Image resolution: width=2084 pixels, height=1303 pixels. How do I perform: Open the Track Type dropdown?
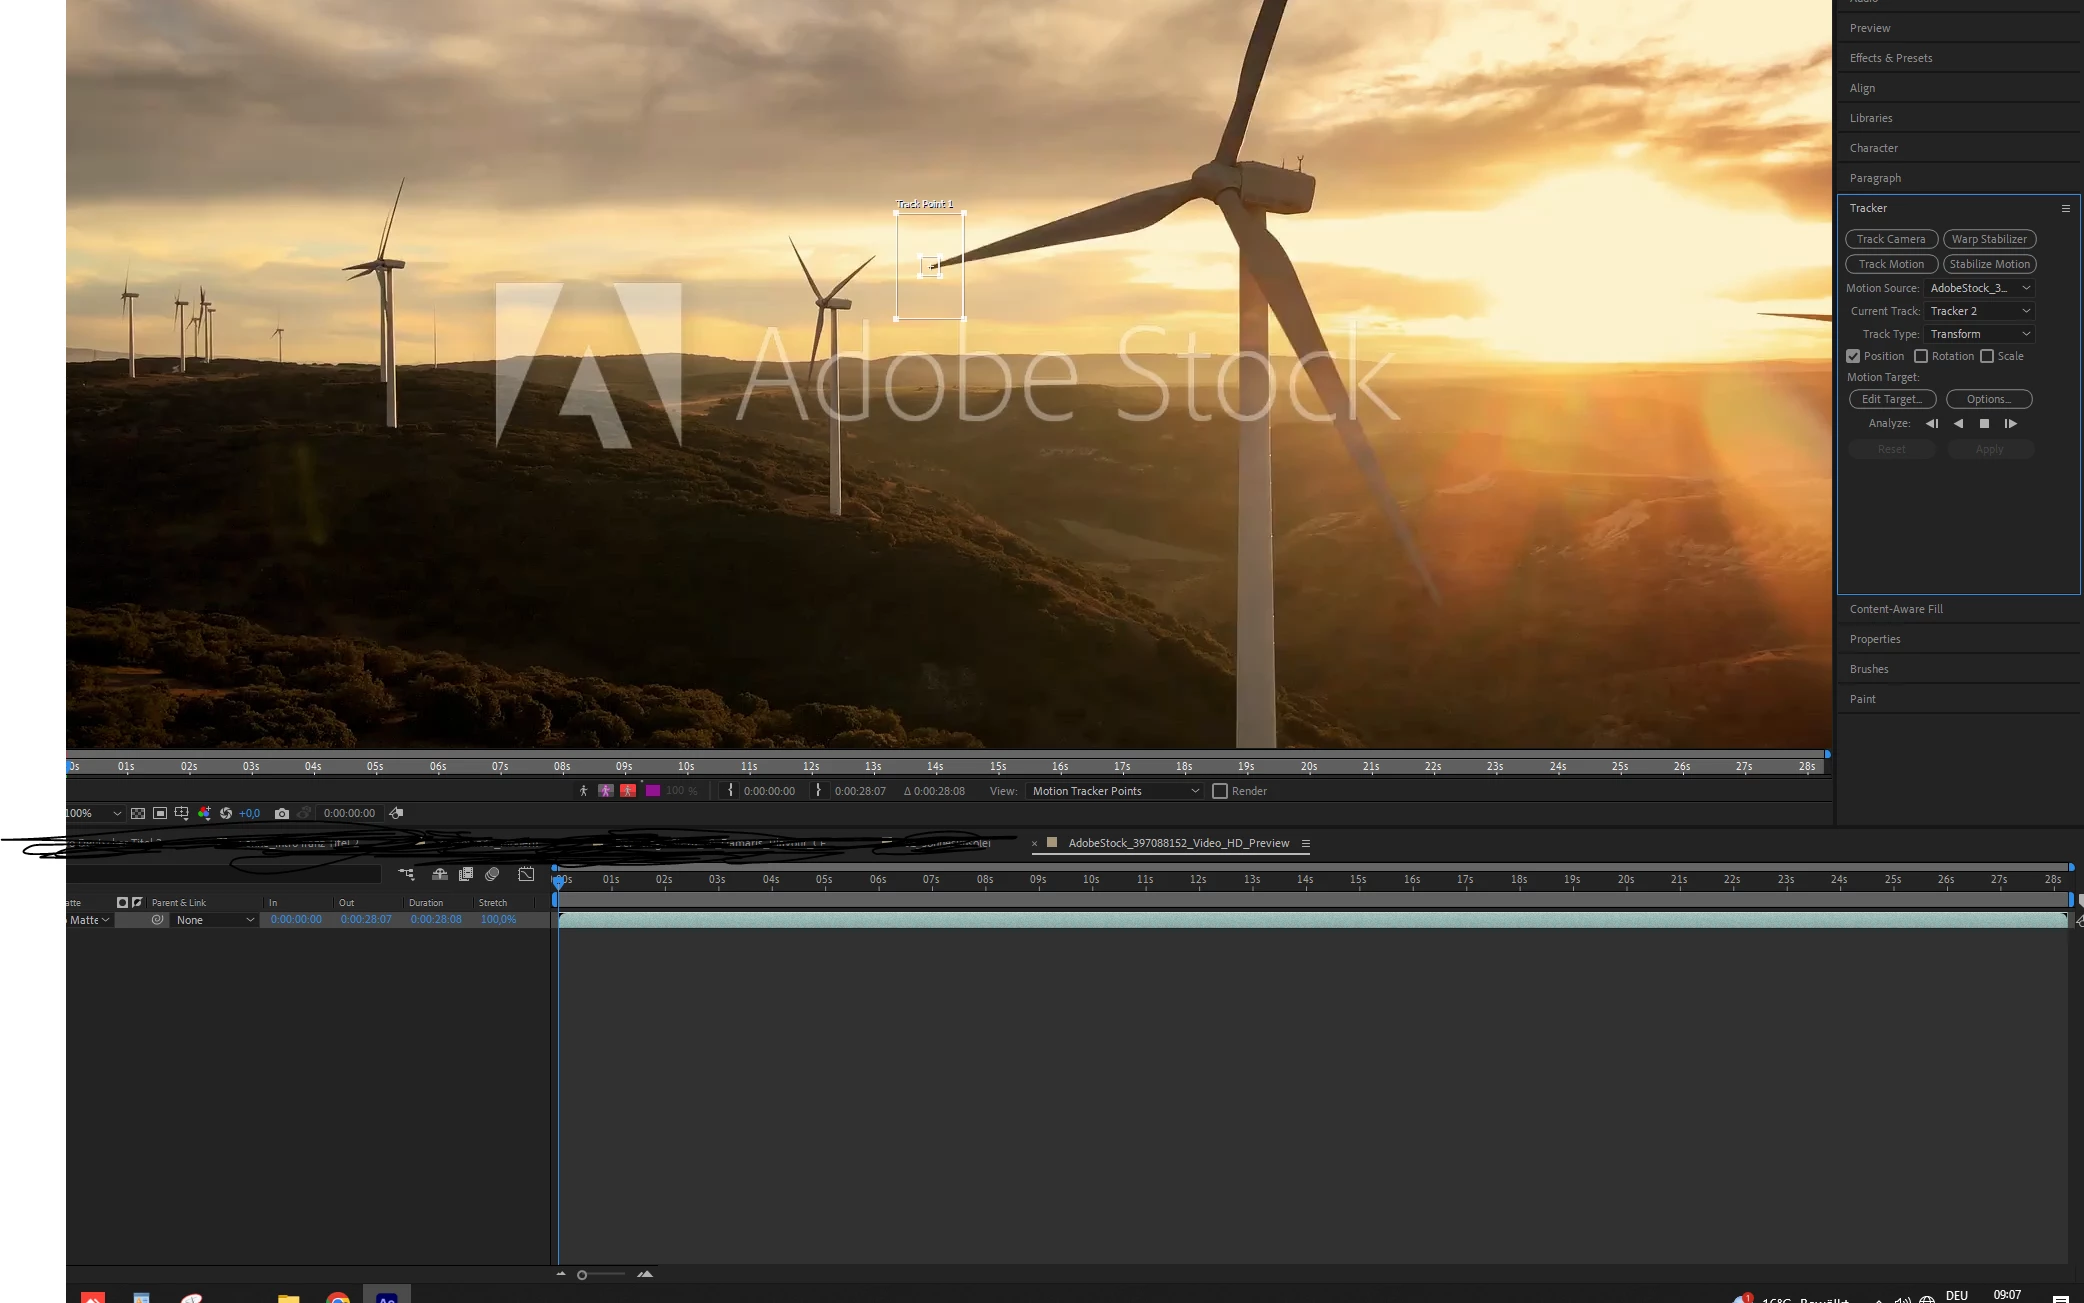tap(1979, 334)
